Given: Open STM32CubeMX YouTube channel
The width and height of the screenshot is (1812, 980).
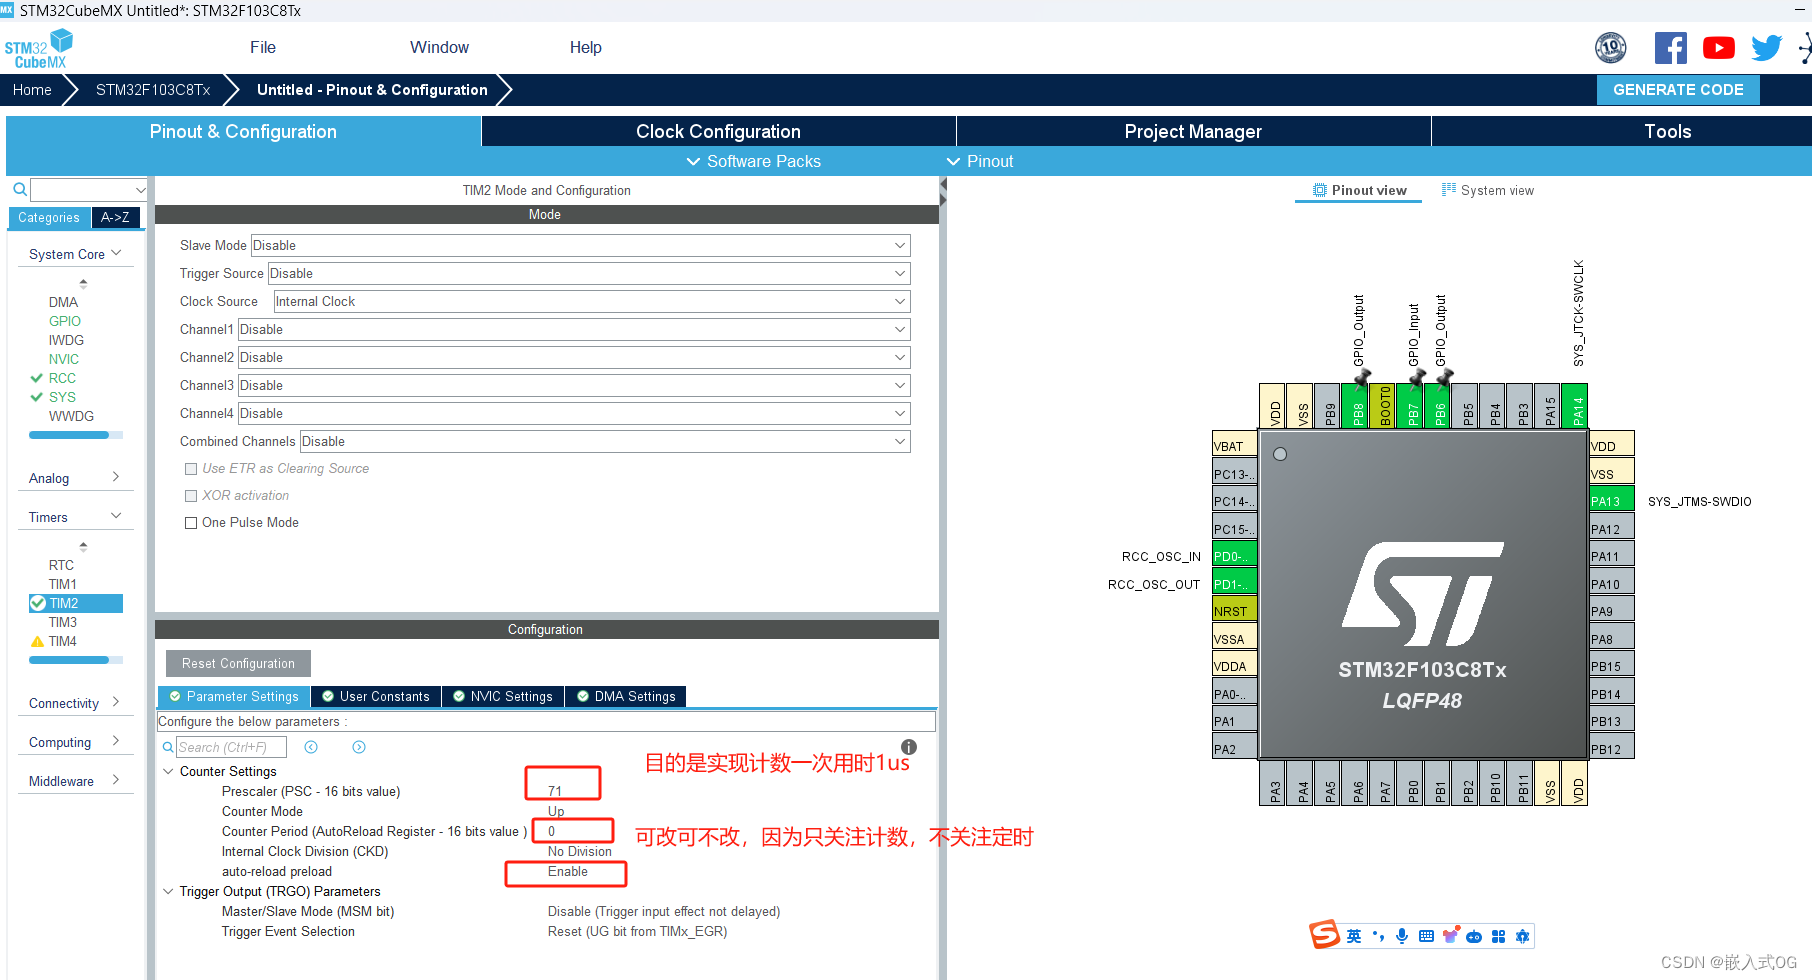Looking at the screenshot, I should coord(1718,47).
